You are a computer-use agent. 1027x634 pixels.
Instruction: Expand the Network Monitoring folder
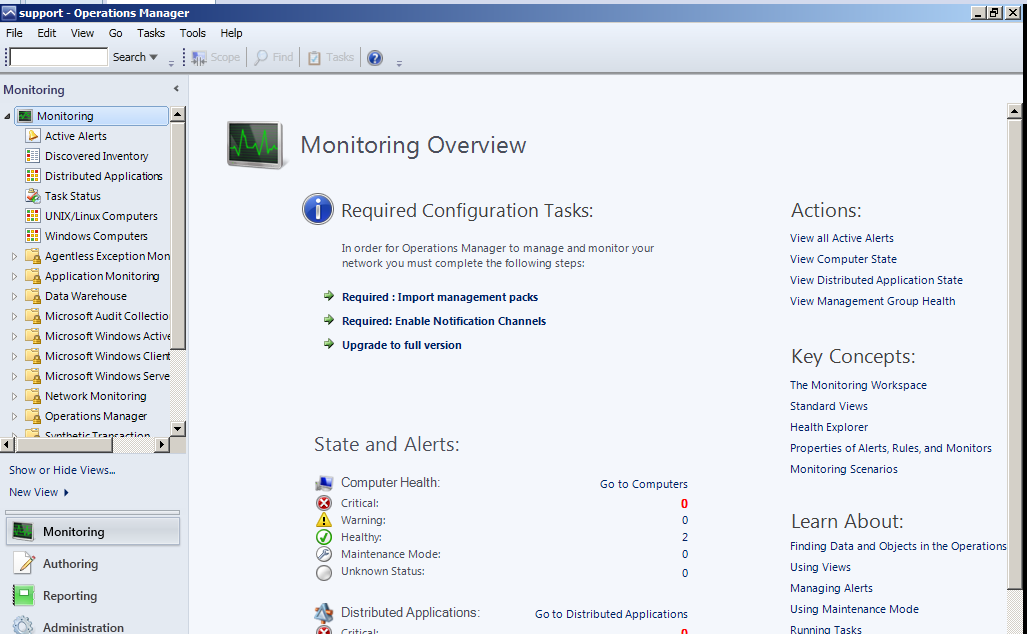14,396
